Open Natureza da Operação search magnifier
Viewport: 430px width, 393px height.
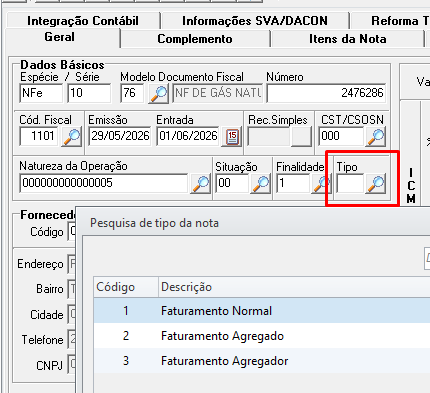coord(200,183)
